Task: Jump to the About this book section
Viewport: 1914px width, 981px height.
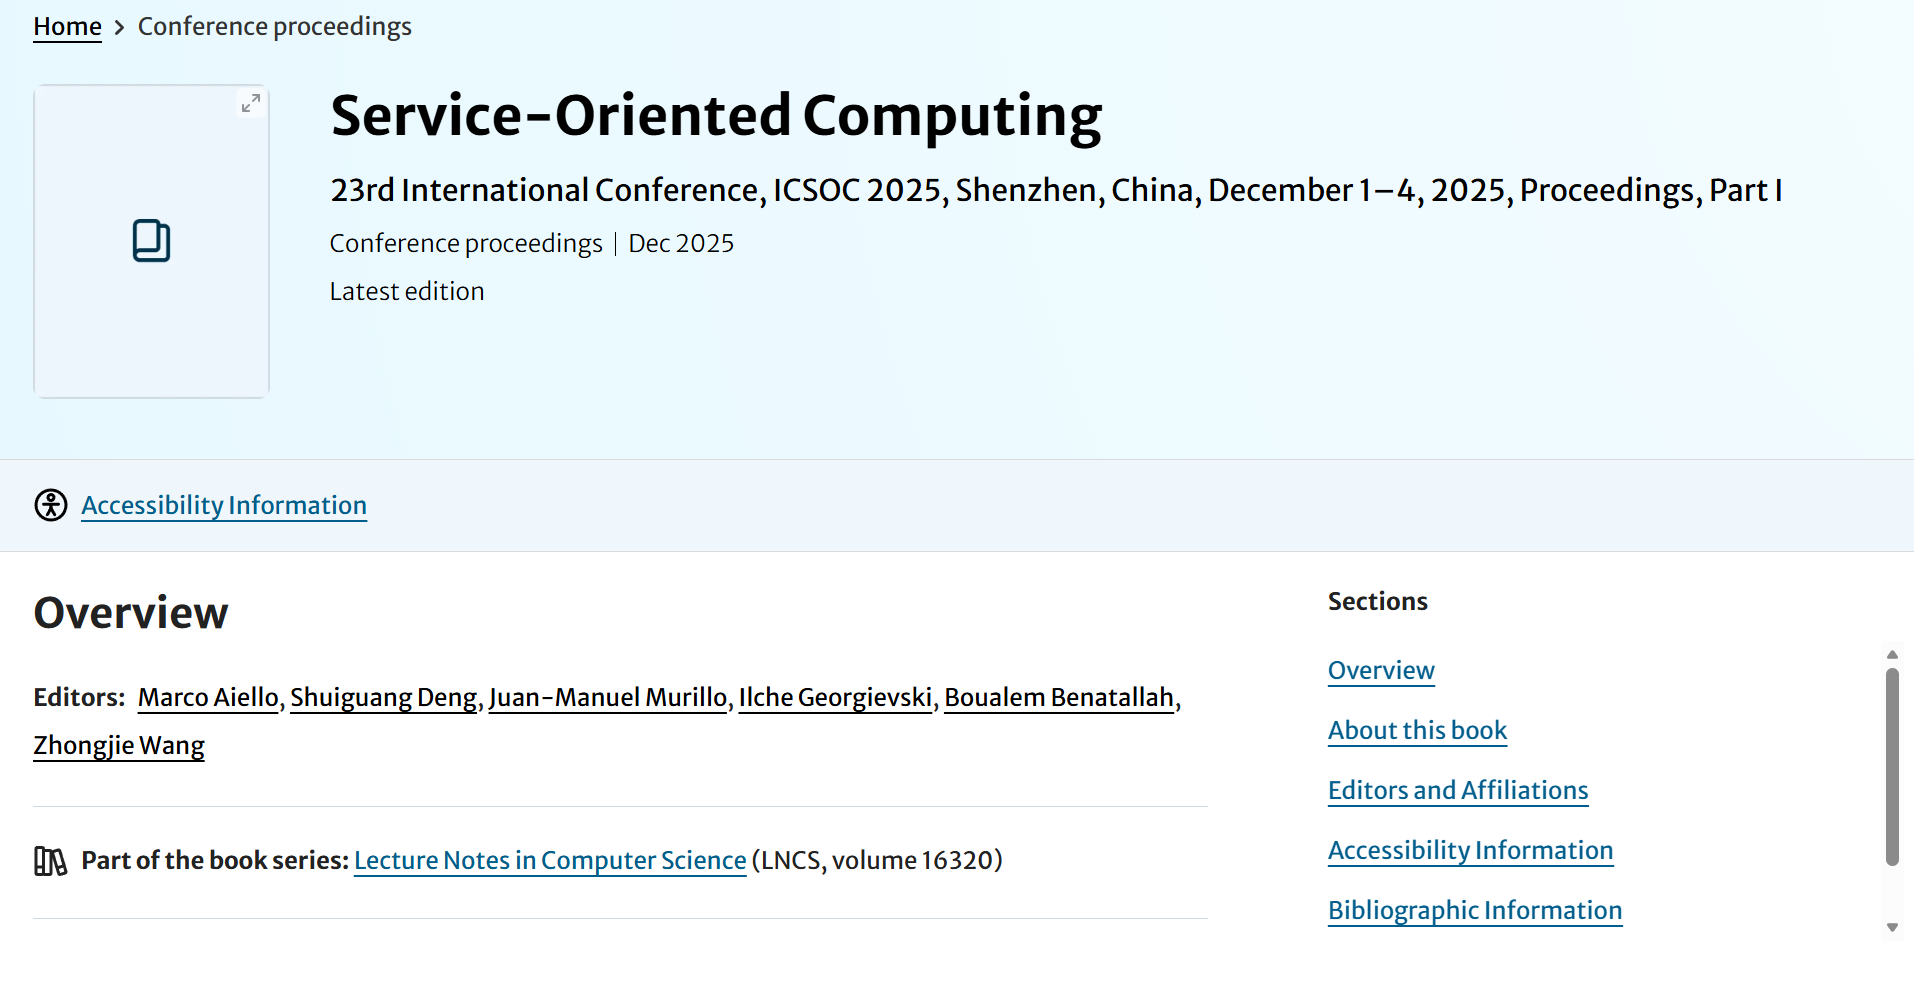Action: click(x=1417, y=730)
